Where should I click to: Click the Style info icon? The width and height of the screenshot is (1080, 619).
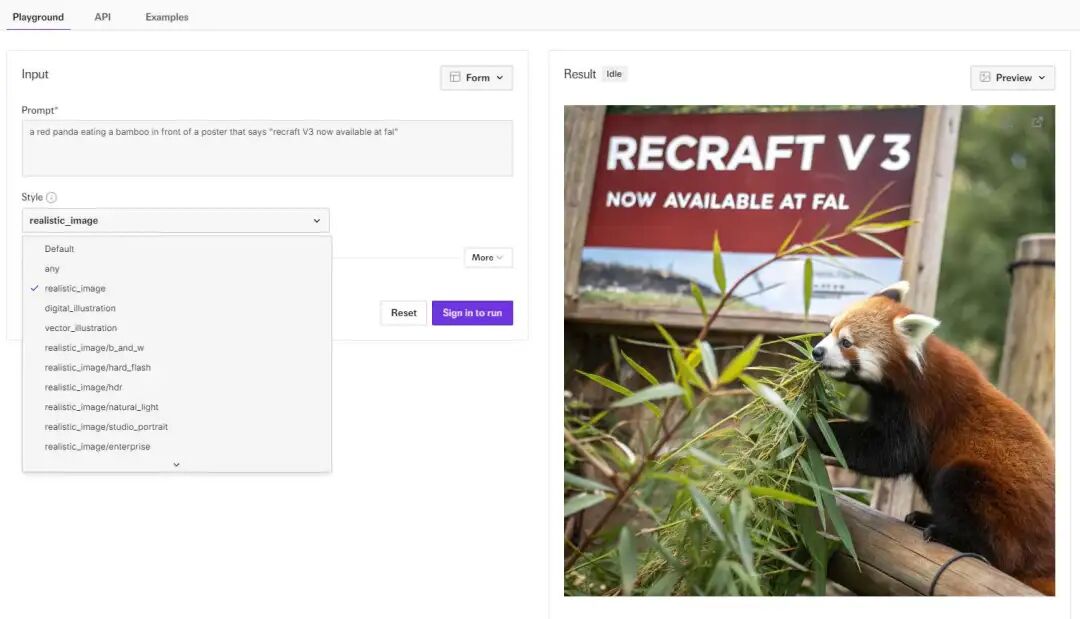[x=51, y=198]
